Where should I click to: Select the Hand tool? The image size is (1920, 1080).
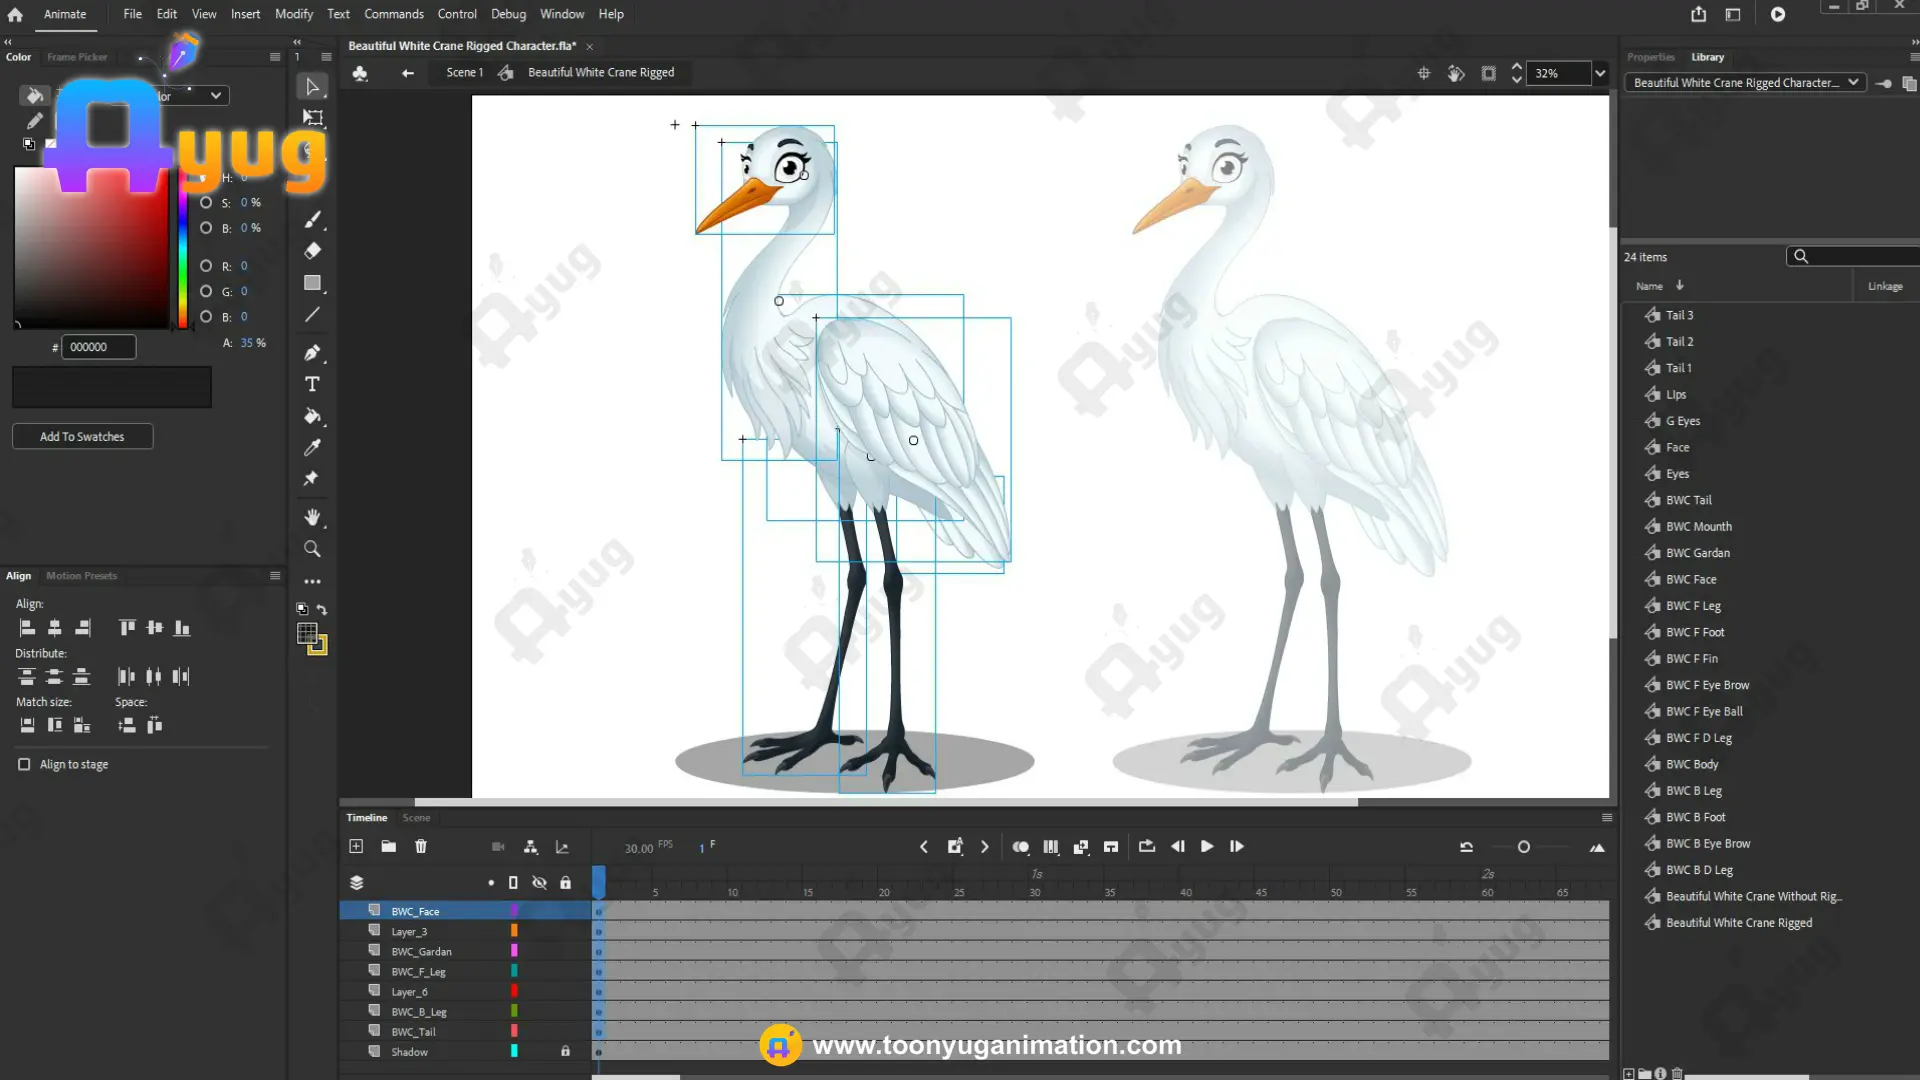[x=312, y=517]
